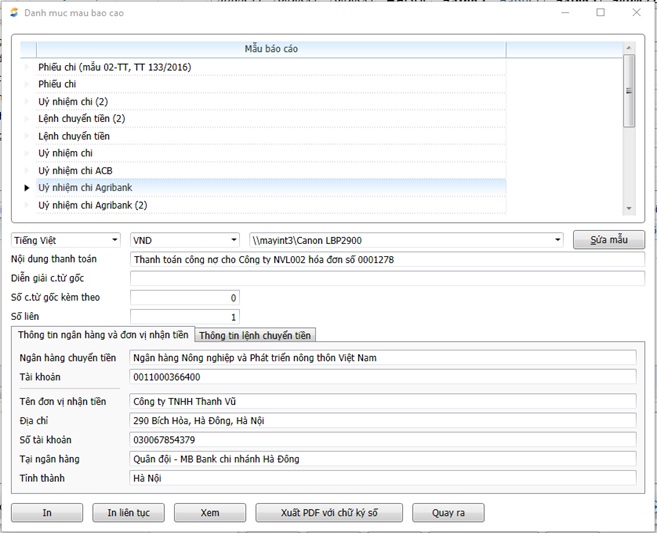Select Uỷ nhiệm chi ACB template row
Image resolution: width=657 pixels, height=533 pixels.
75,170
